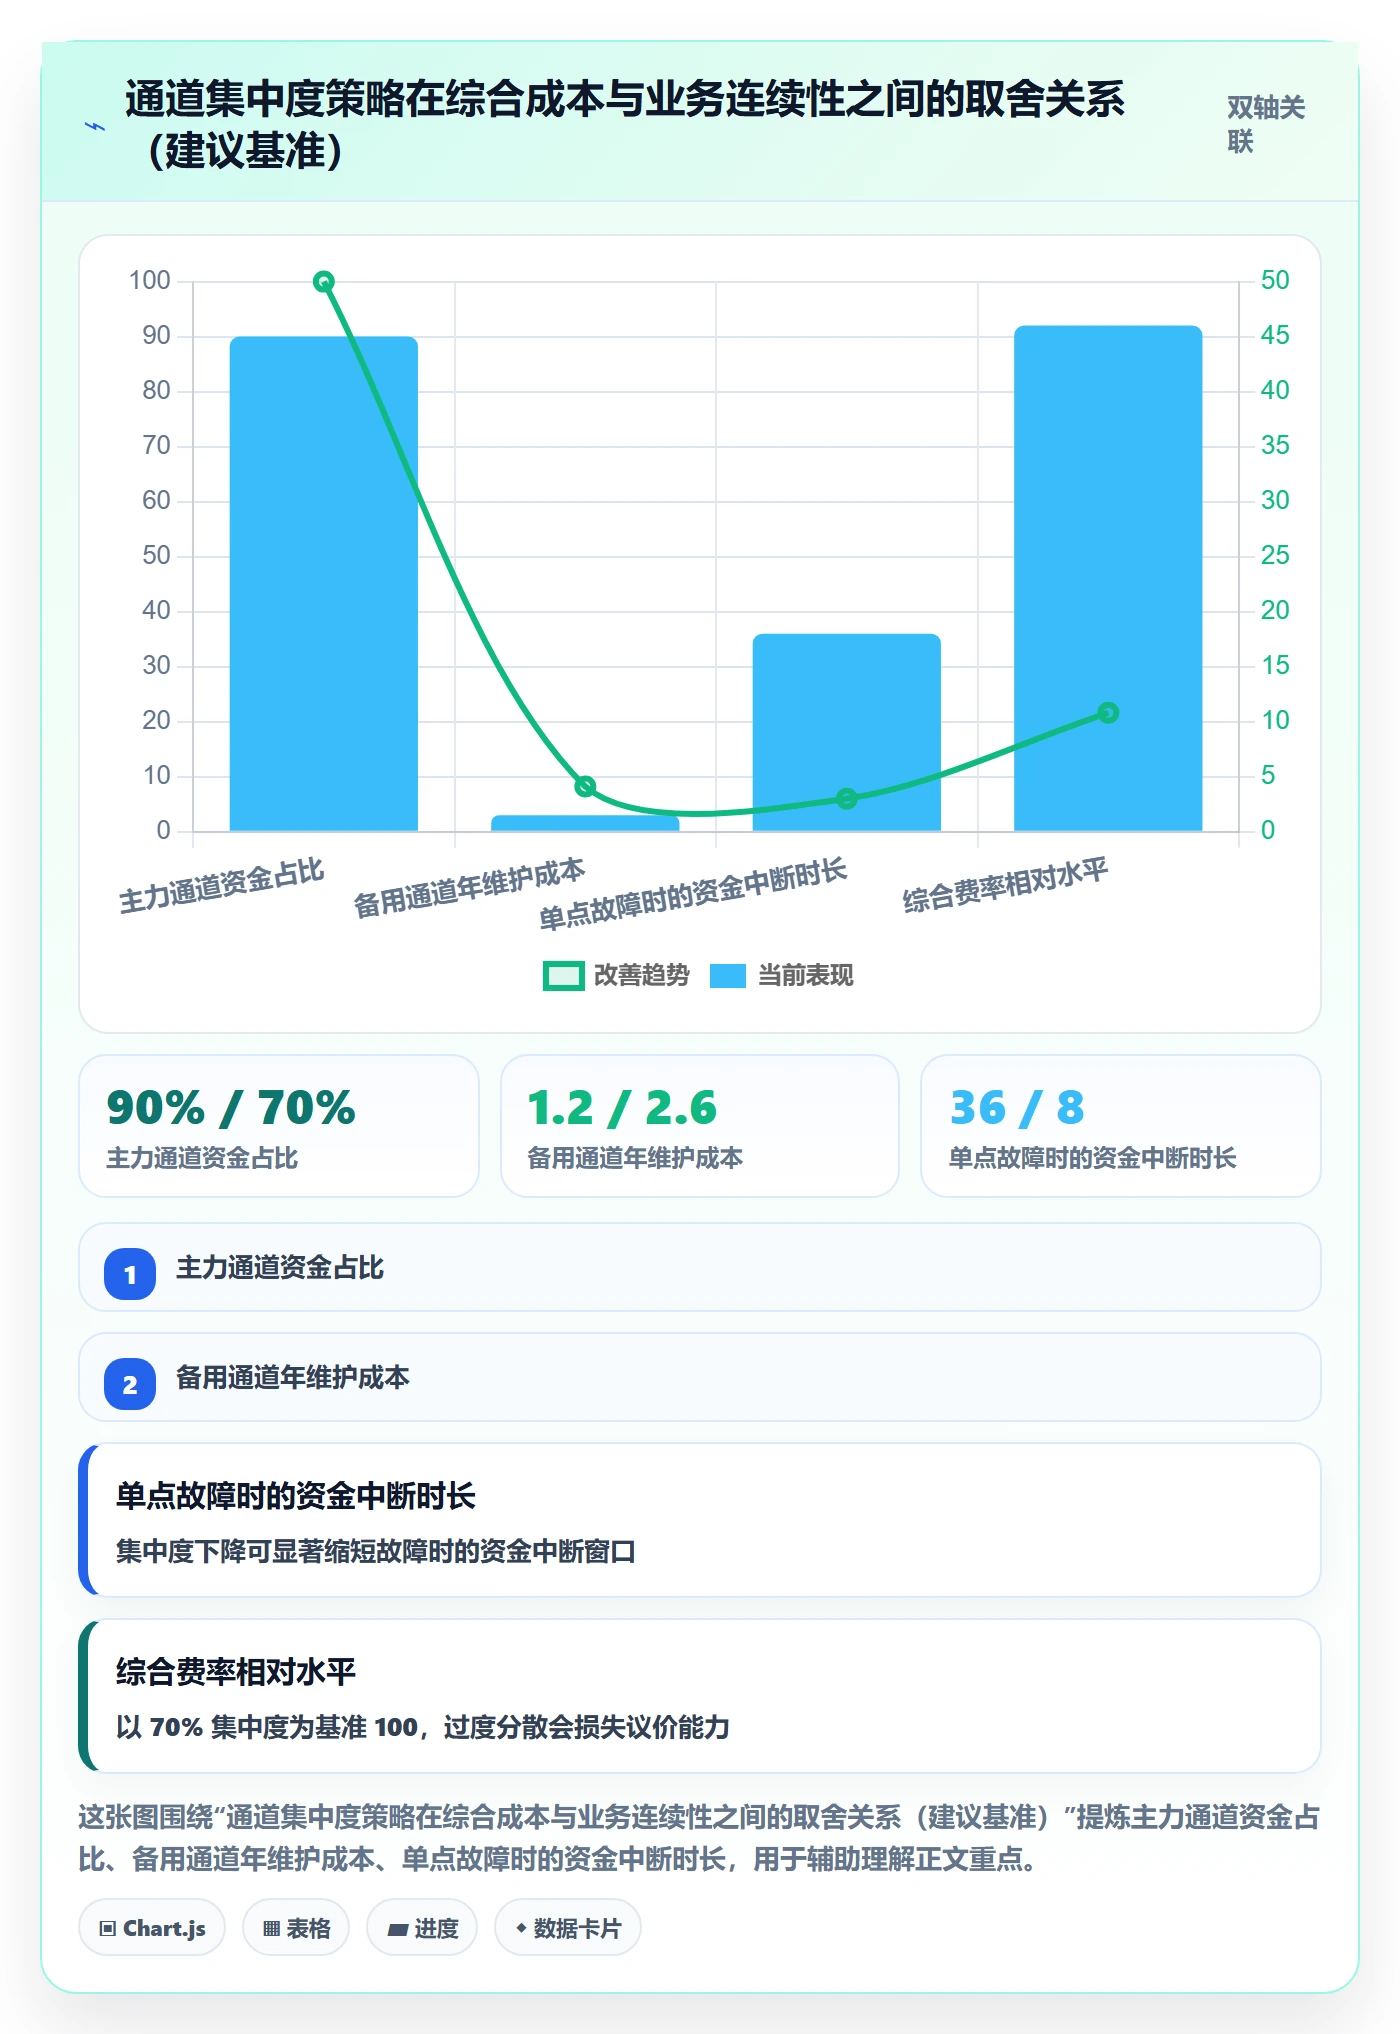This screenshot has width=1400, height=2034.
Task: Click the grid icon in the 表格 tag
Action: click(x=271, y=1929)
